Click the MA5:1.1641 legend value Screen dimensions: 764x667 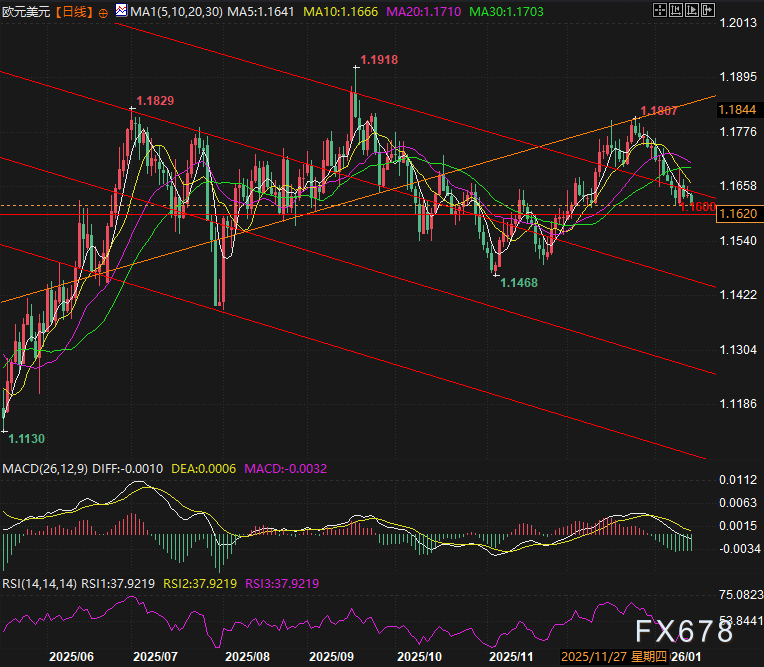pos(261,12)
